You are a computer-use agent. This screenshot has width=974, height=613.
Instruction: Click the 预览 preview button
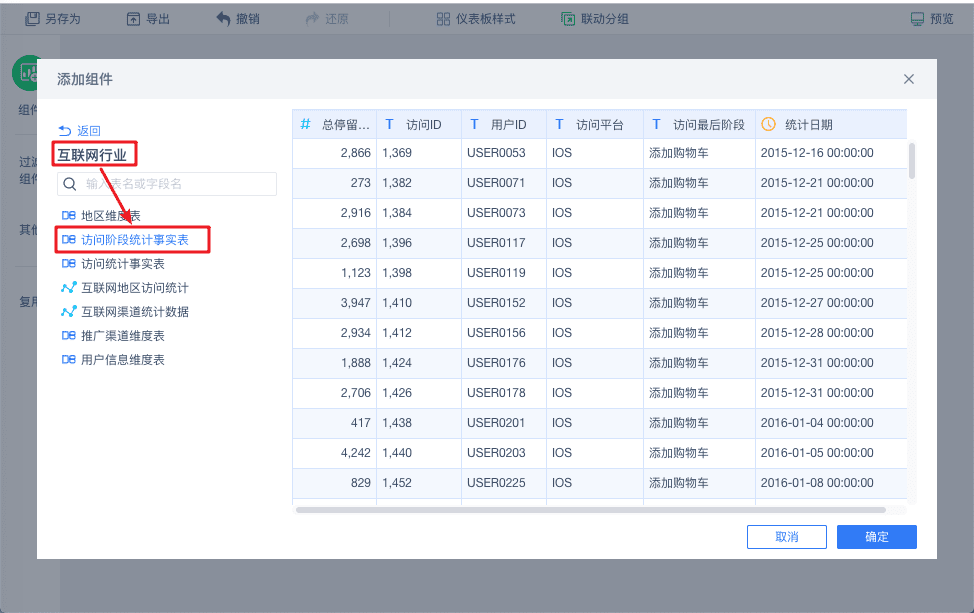pos(932,19)
